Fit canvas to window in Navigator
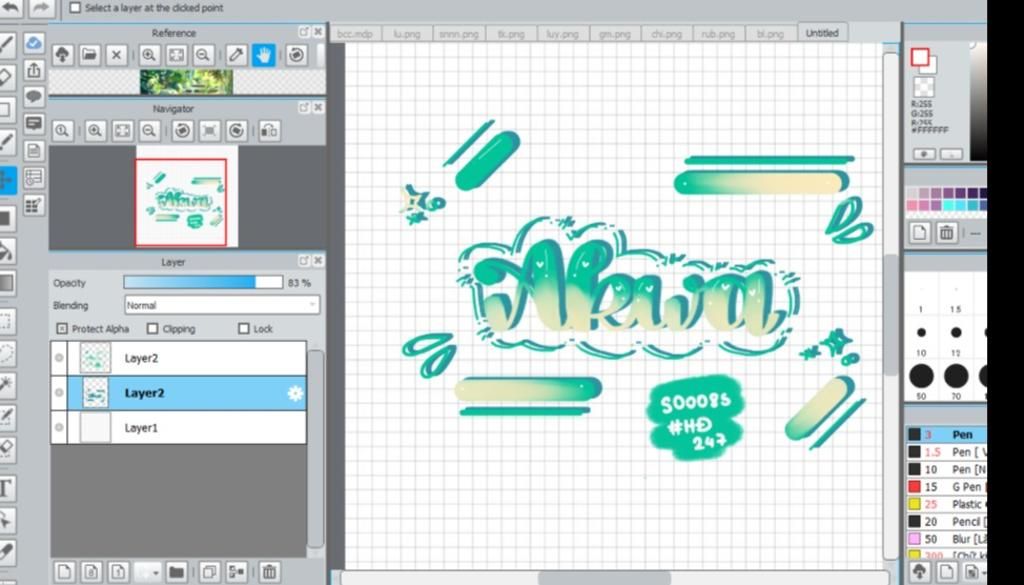 pyautogui.click(x=122, y=131)
